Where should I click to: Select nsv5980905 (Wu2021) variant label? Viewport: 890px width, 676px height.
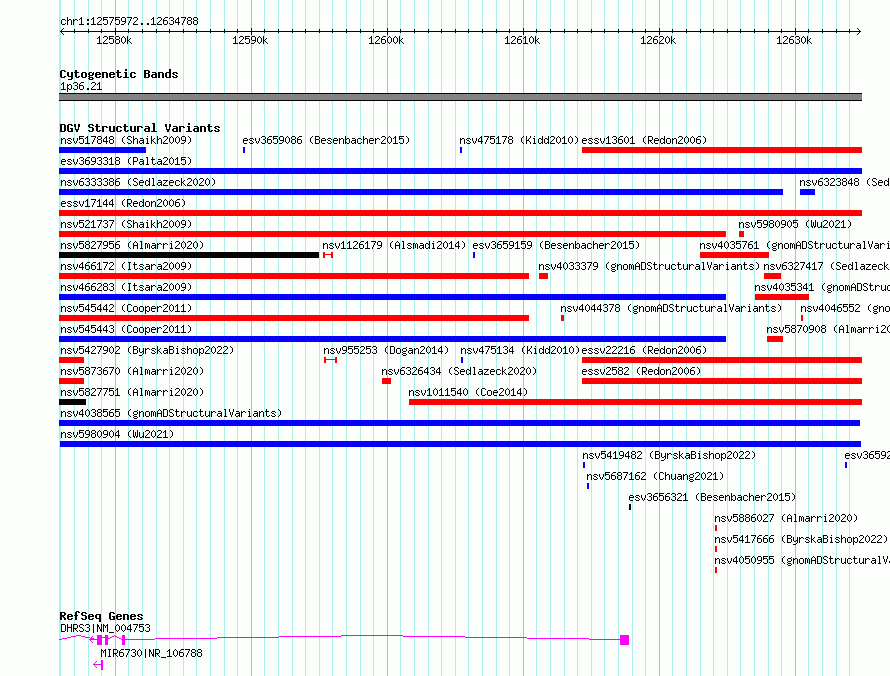(x=795, y=224)
